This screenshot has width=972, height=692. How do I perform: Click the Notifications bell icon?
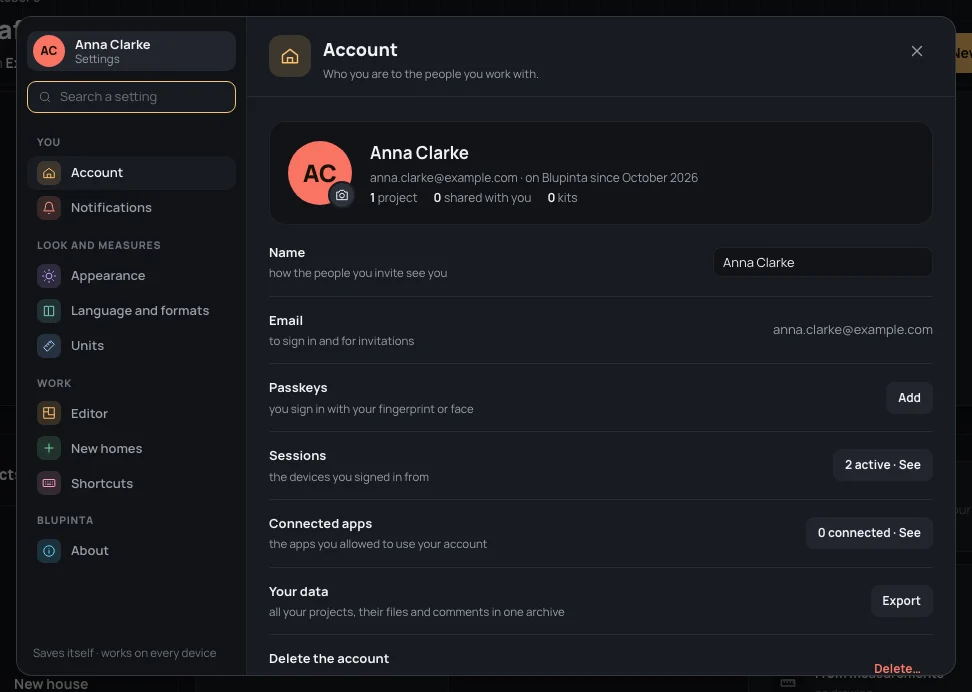pyautogui.click(x=49, y=208)
